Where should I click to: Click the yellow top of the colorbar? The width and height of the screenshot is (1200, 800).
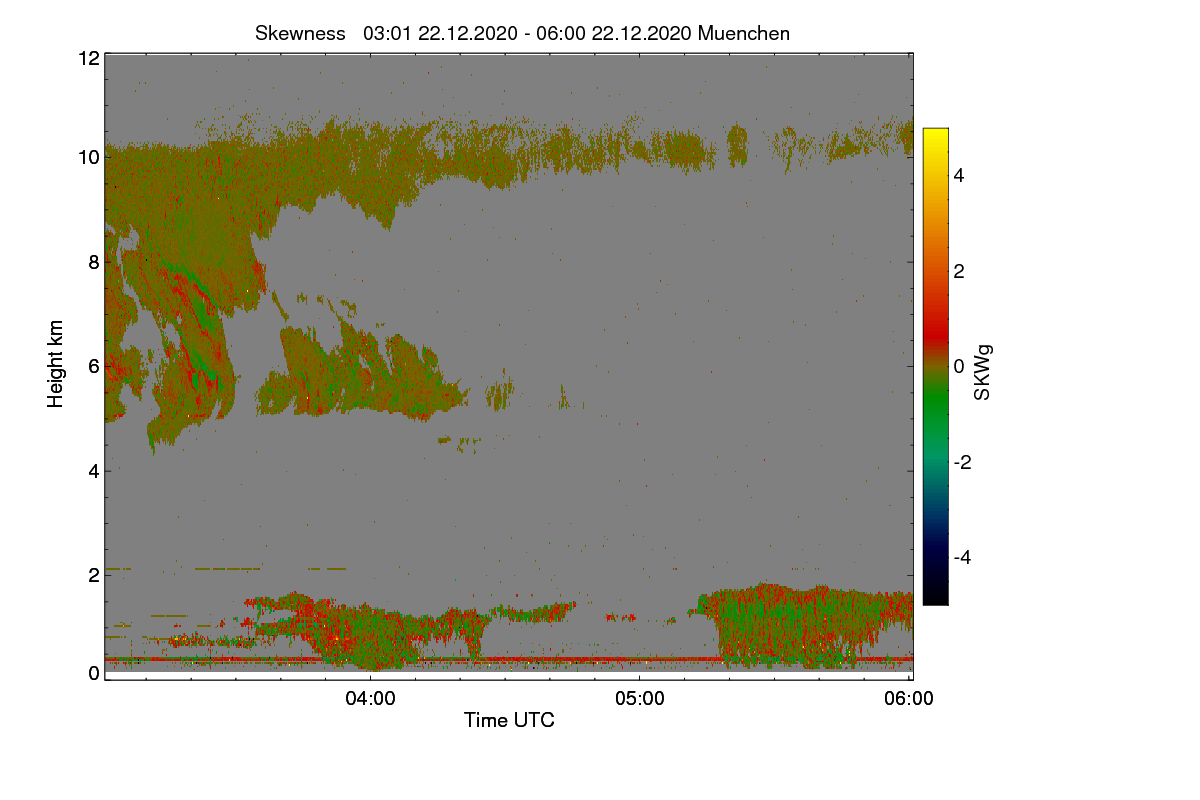(935, 137)
